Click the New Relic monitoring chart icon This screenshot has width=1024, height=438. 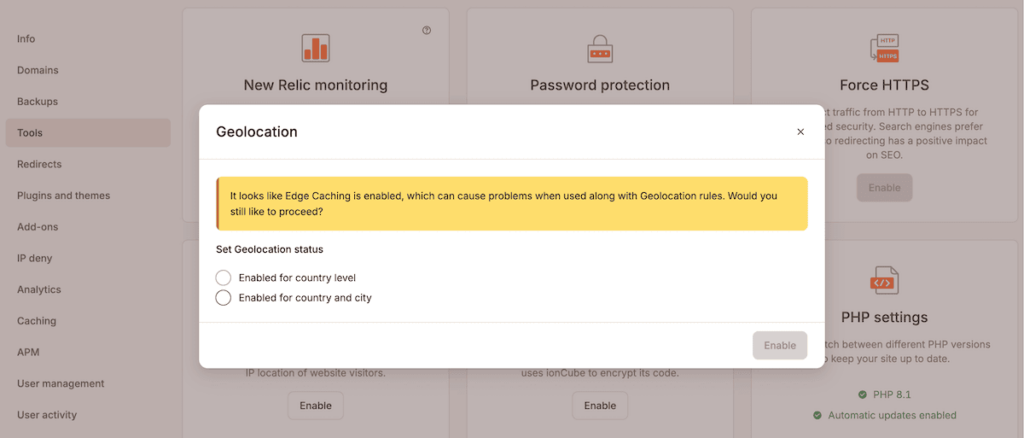pyautogui.click(x=315, y=47)
